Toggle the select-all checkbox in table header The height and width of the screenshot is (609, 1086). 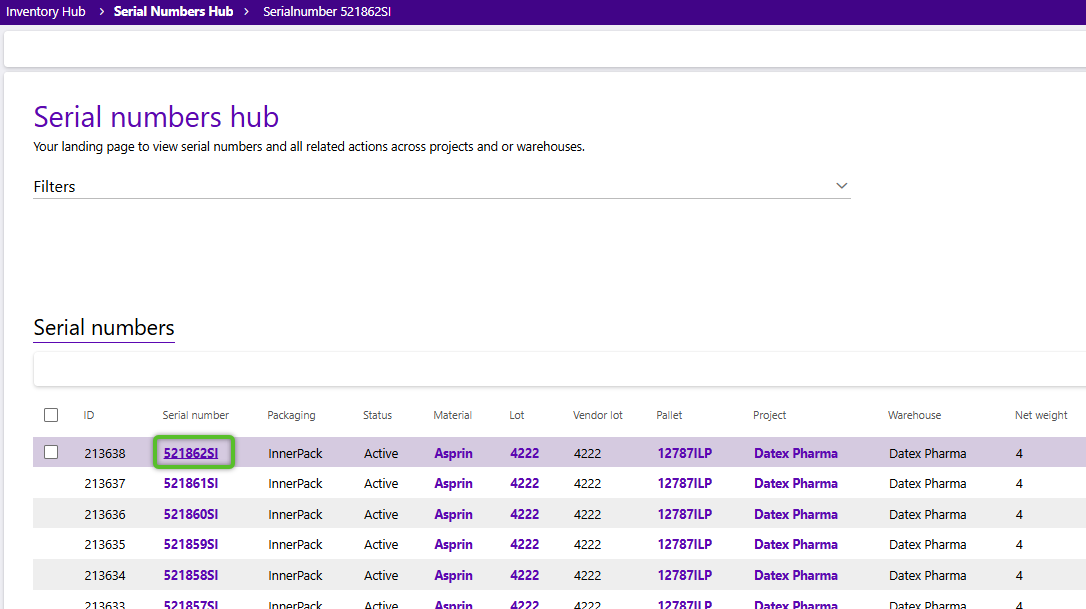coord(51,415)
